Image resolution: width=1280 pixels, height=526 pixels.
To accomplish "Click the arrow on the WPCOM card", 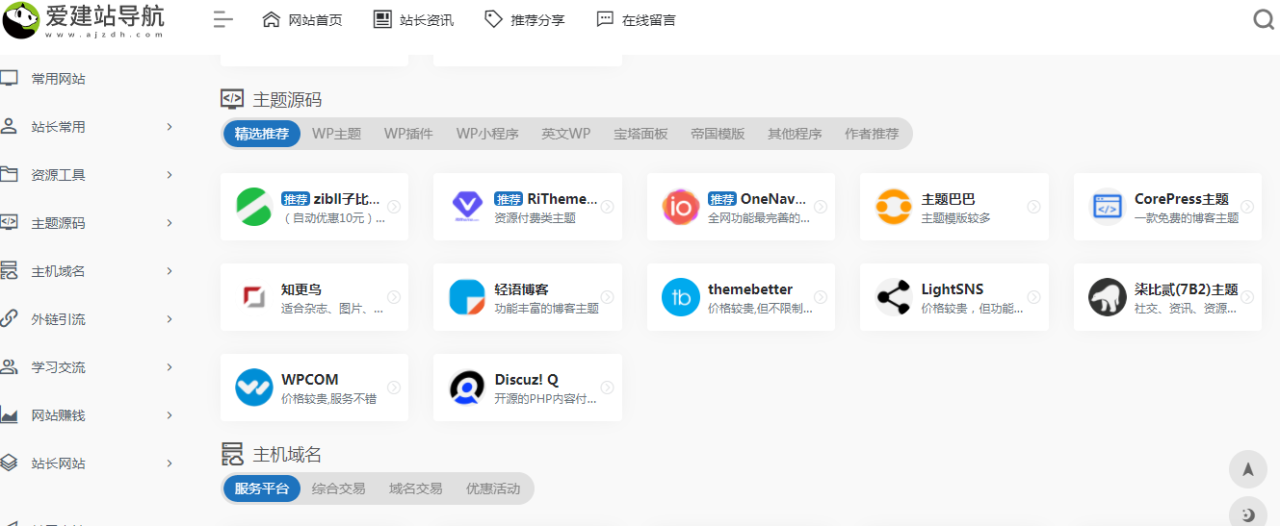I will point(394,387).
